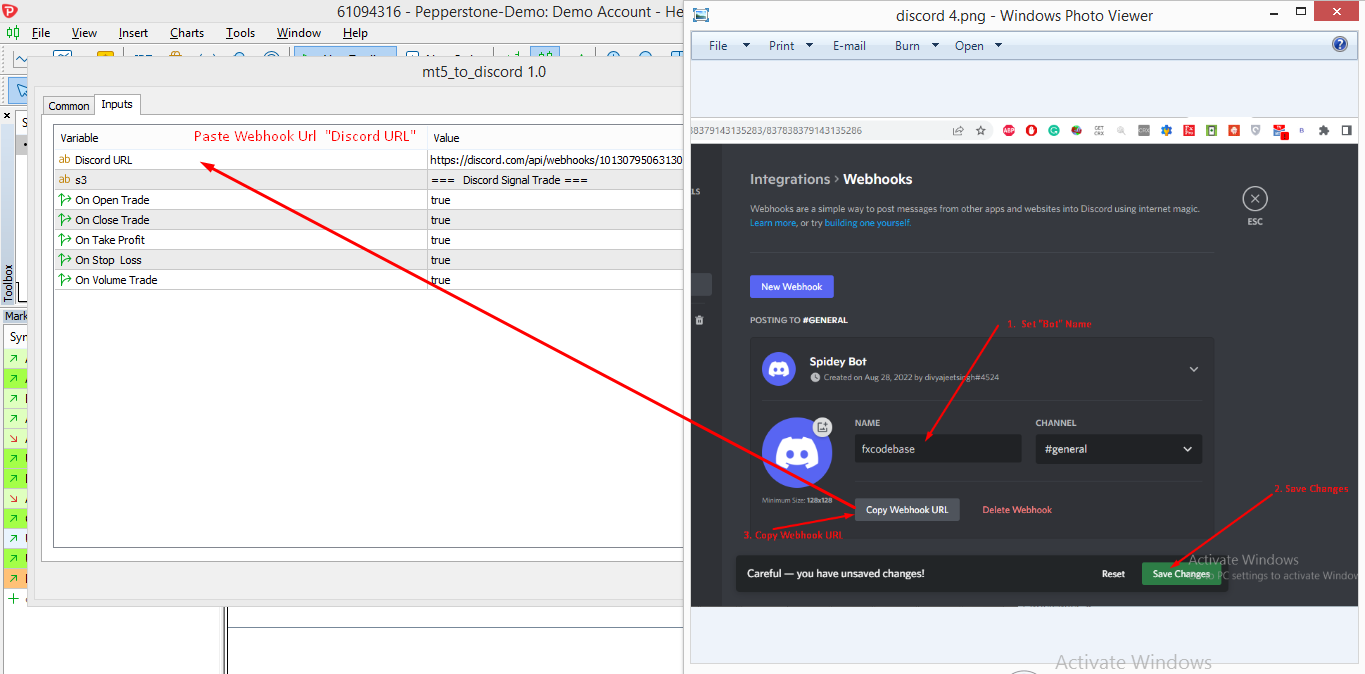Viewport: 1365px width, 674px height.
Task: Click the upload image icon on avatar
Action: [822, 427]
